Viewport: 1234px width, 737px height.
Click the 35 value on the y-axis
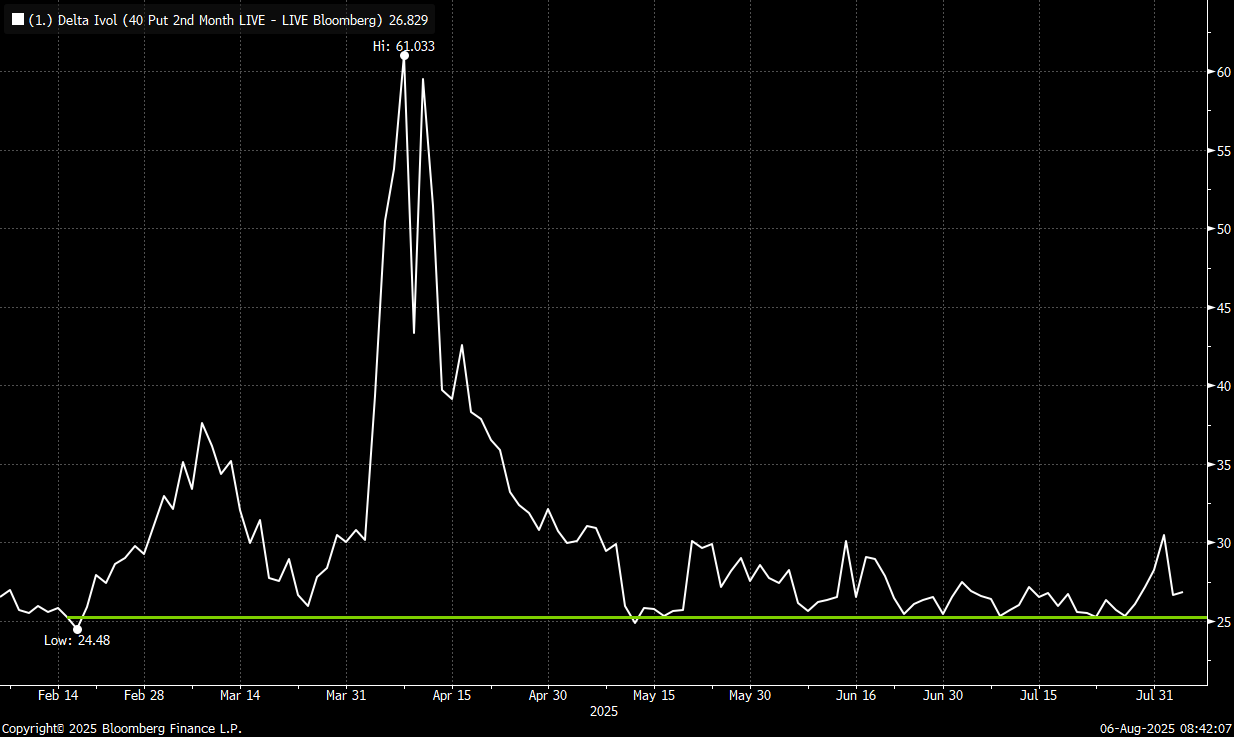click(1223, 465)
